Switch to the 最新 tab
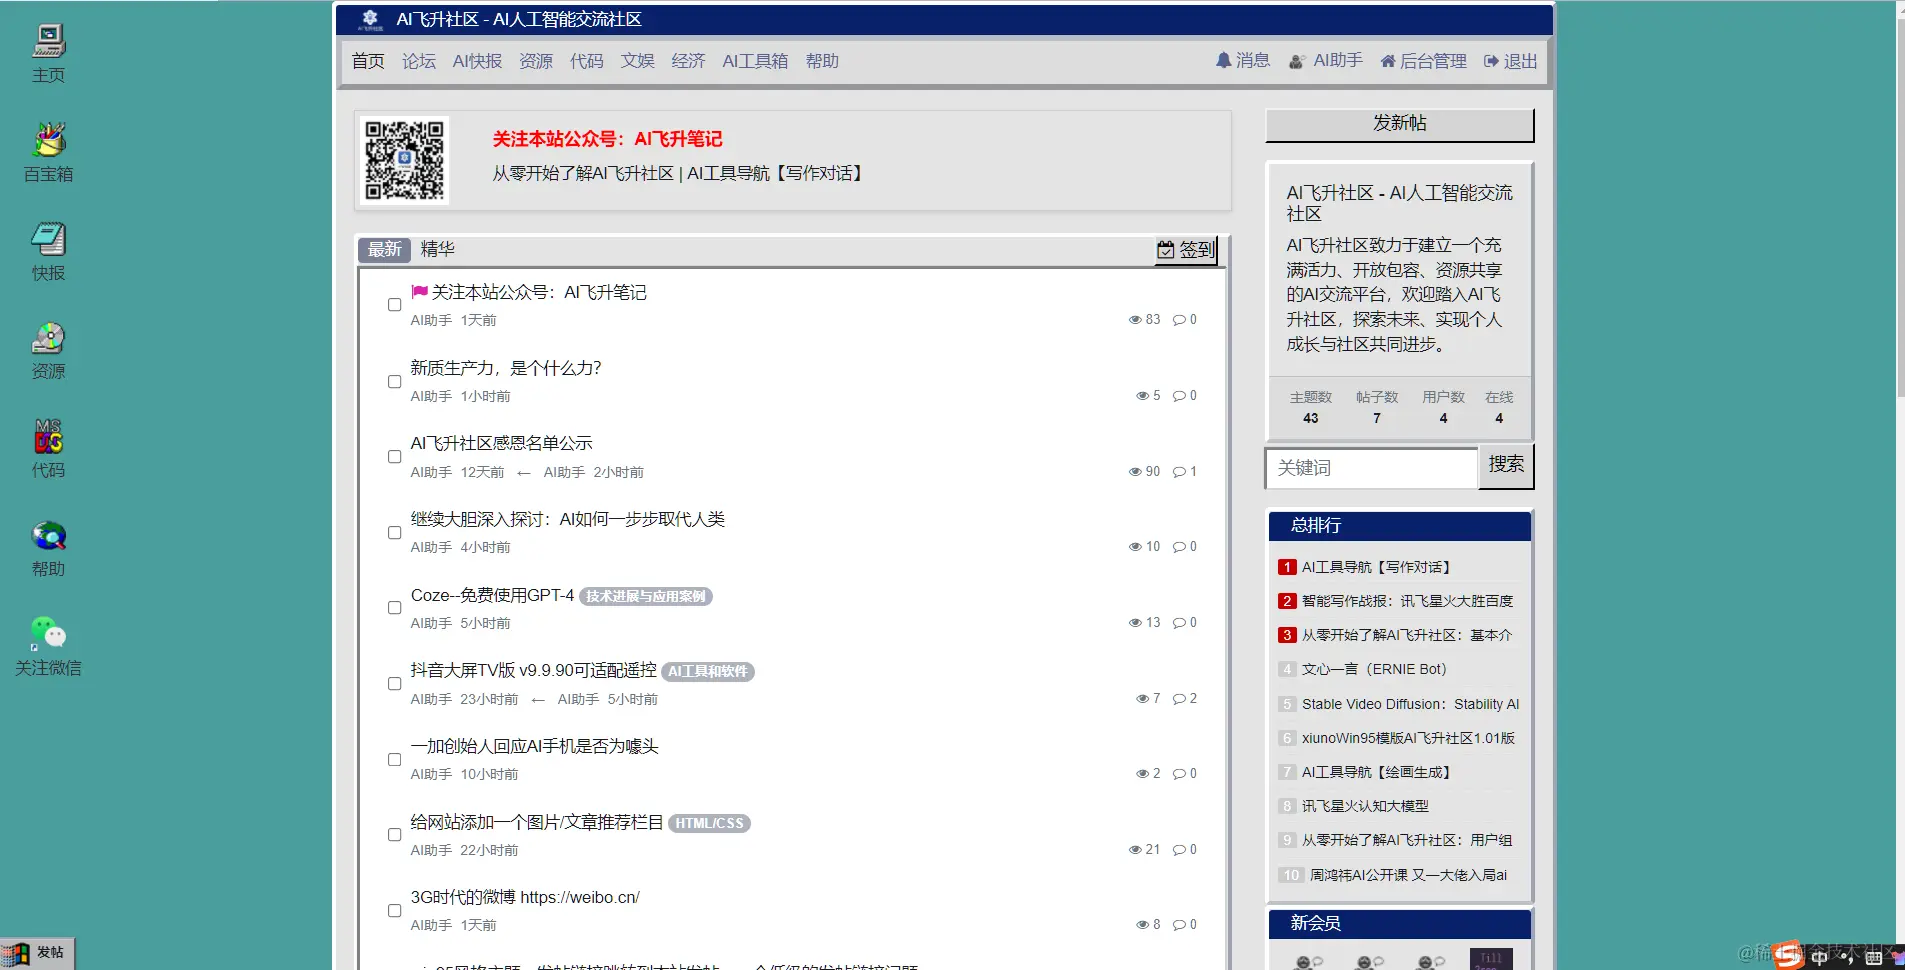Image resolution: width=1905 pixels, height=970 pixels. point(385,250)
